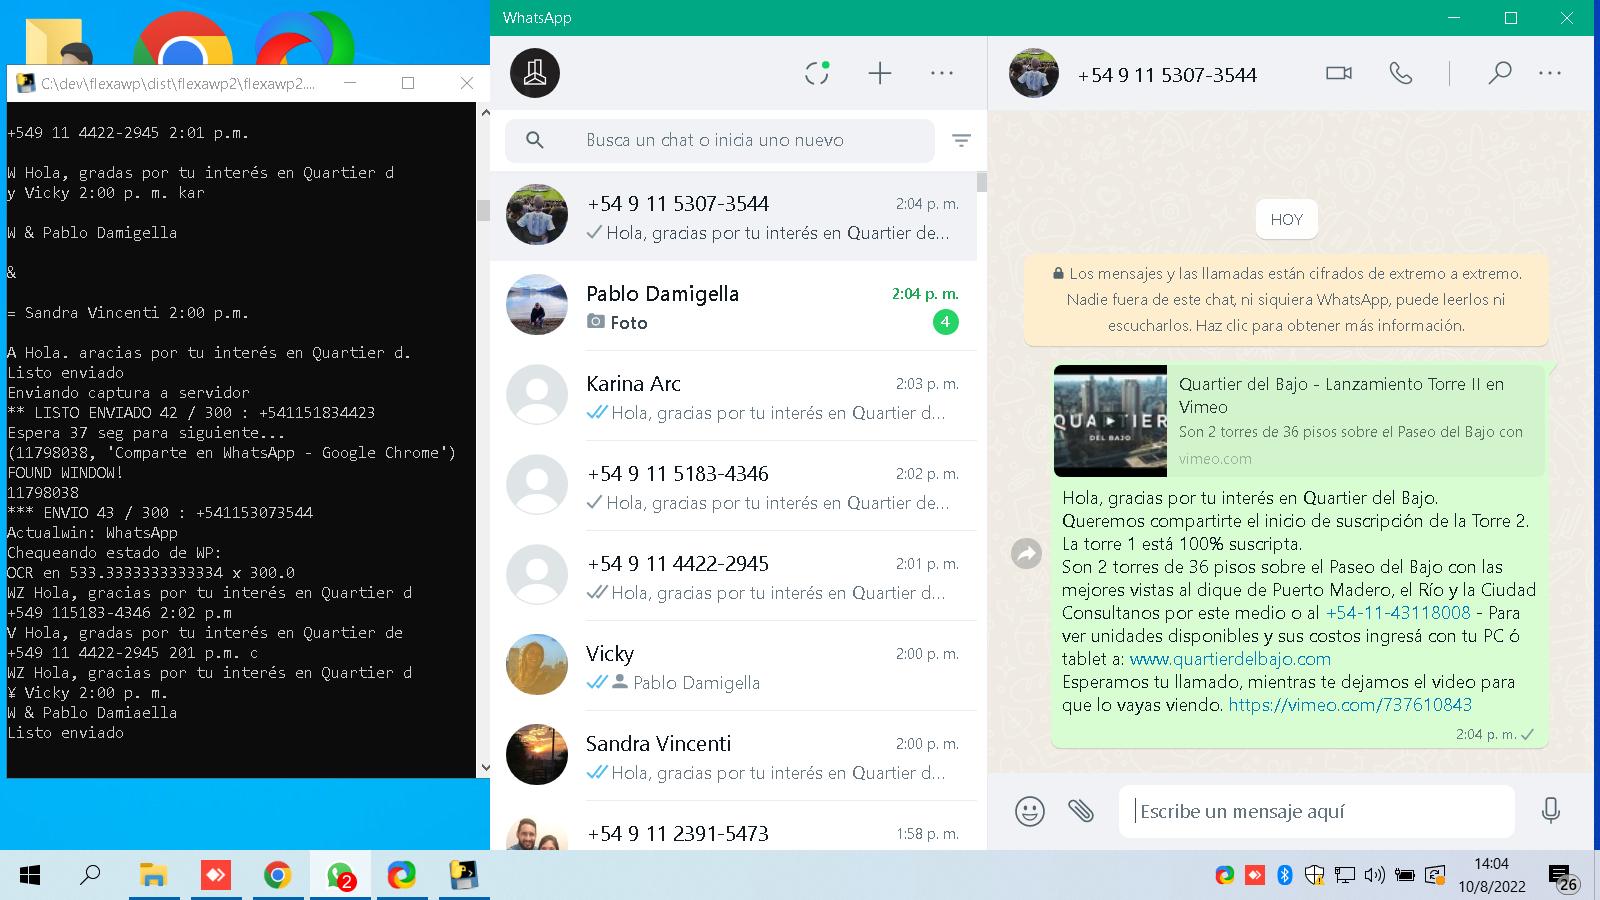Viewport: 1600px width, 900px height.
Task: Click the encryption notice for more info
Action: pyautogui.click(x=1286, y=300)
